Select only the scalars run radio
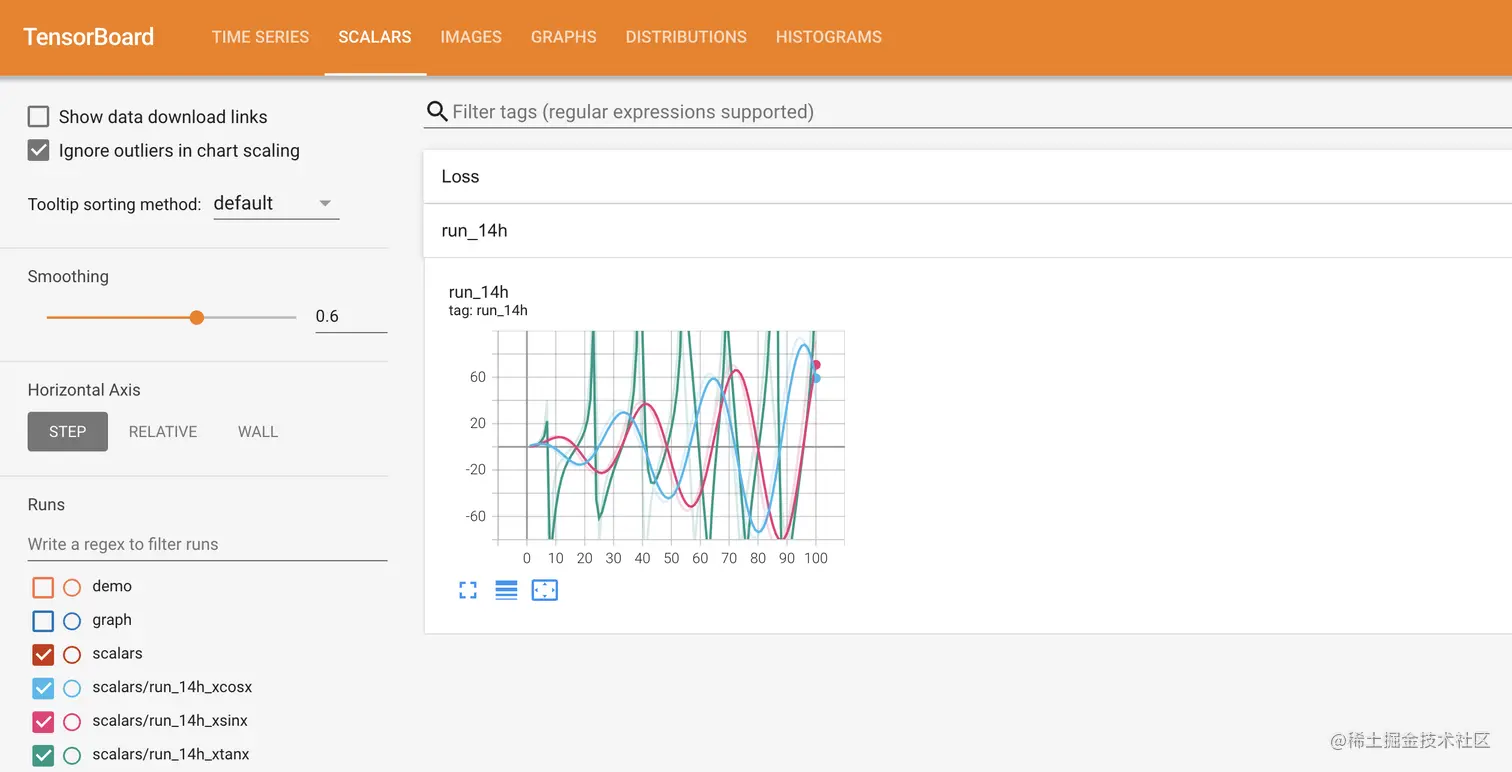 [x=72, y=655]
